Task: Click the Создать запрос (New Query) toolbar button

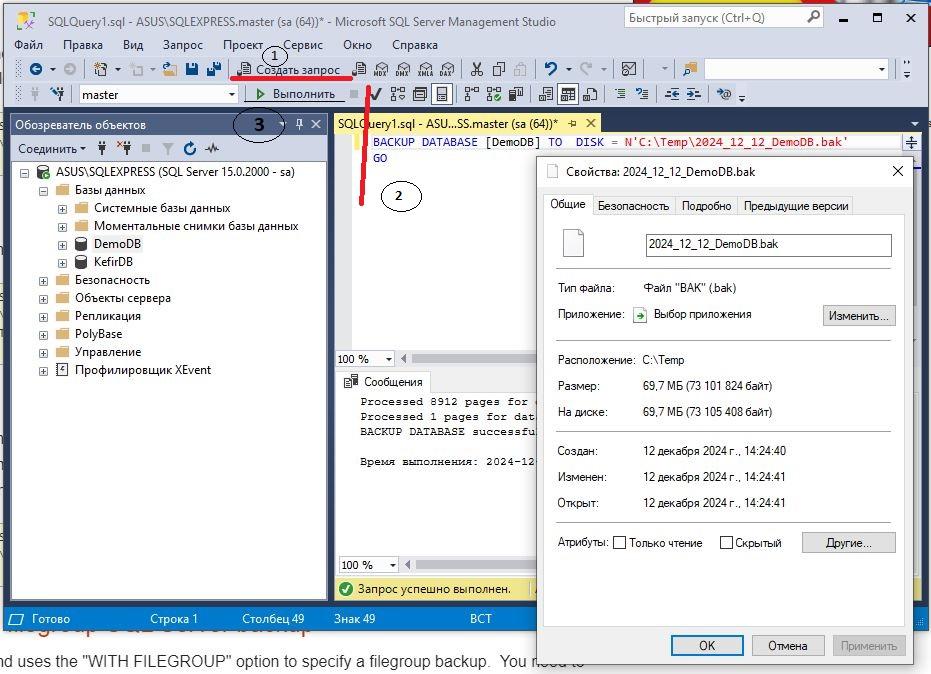Action: (289, 69)
